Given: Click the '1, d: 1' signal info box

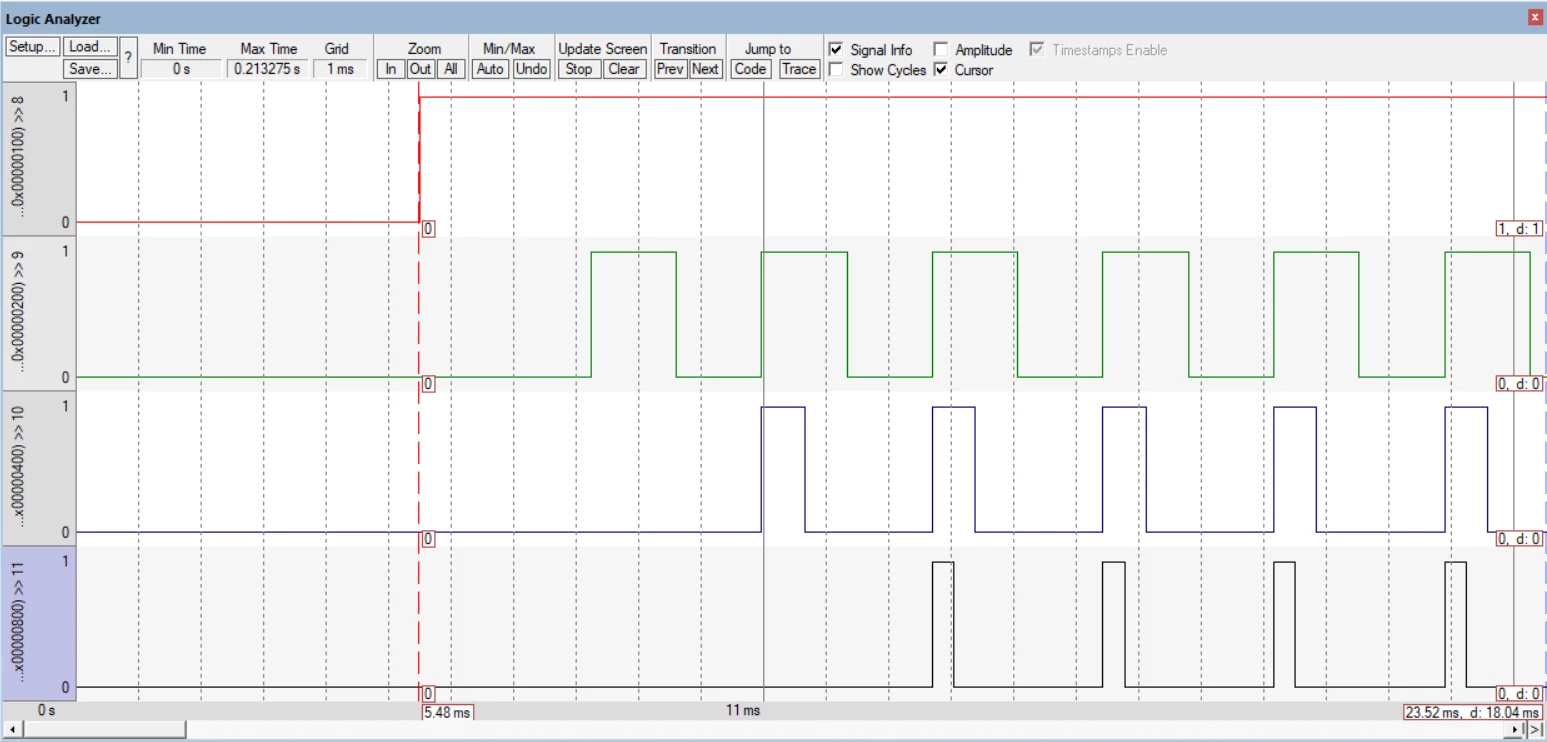Looking at the screenshot, I should point(1519,229).
